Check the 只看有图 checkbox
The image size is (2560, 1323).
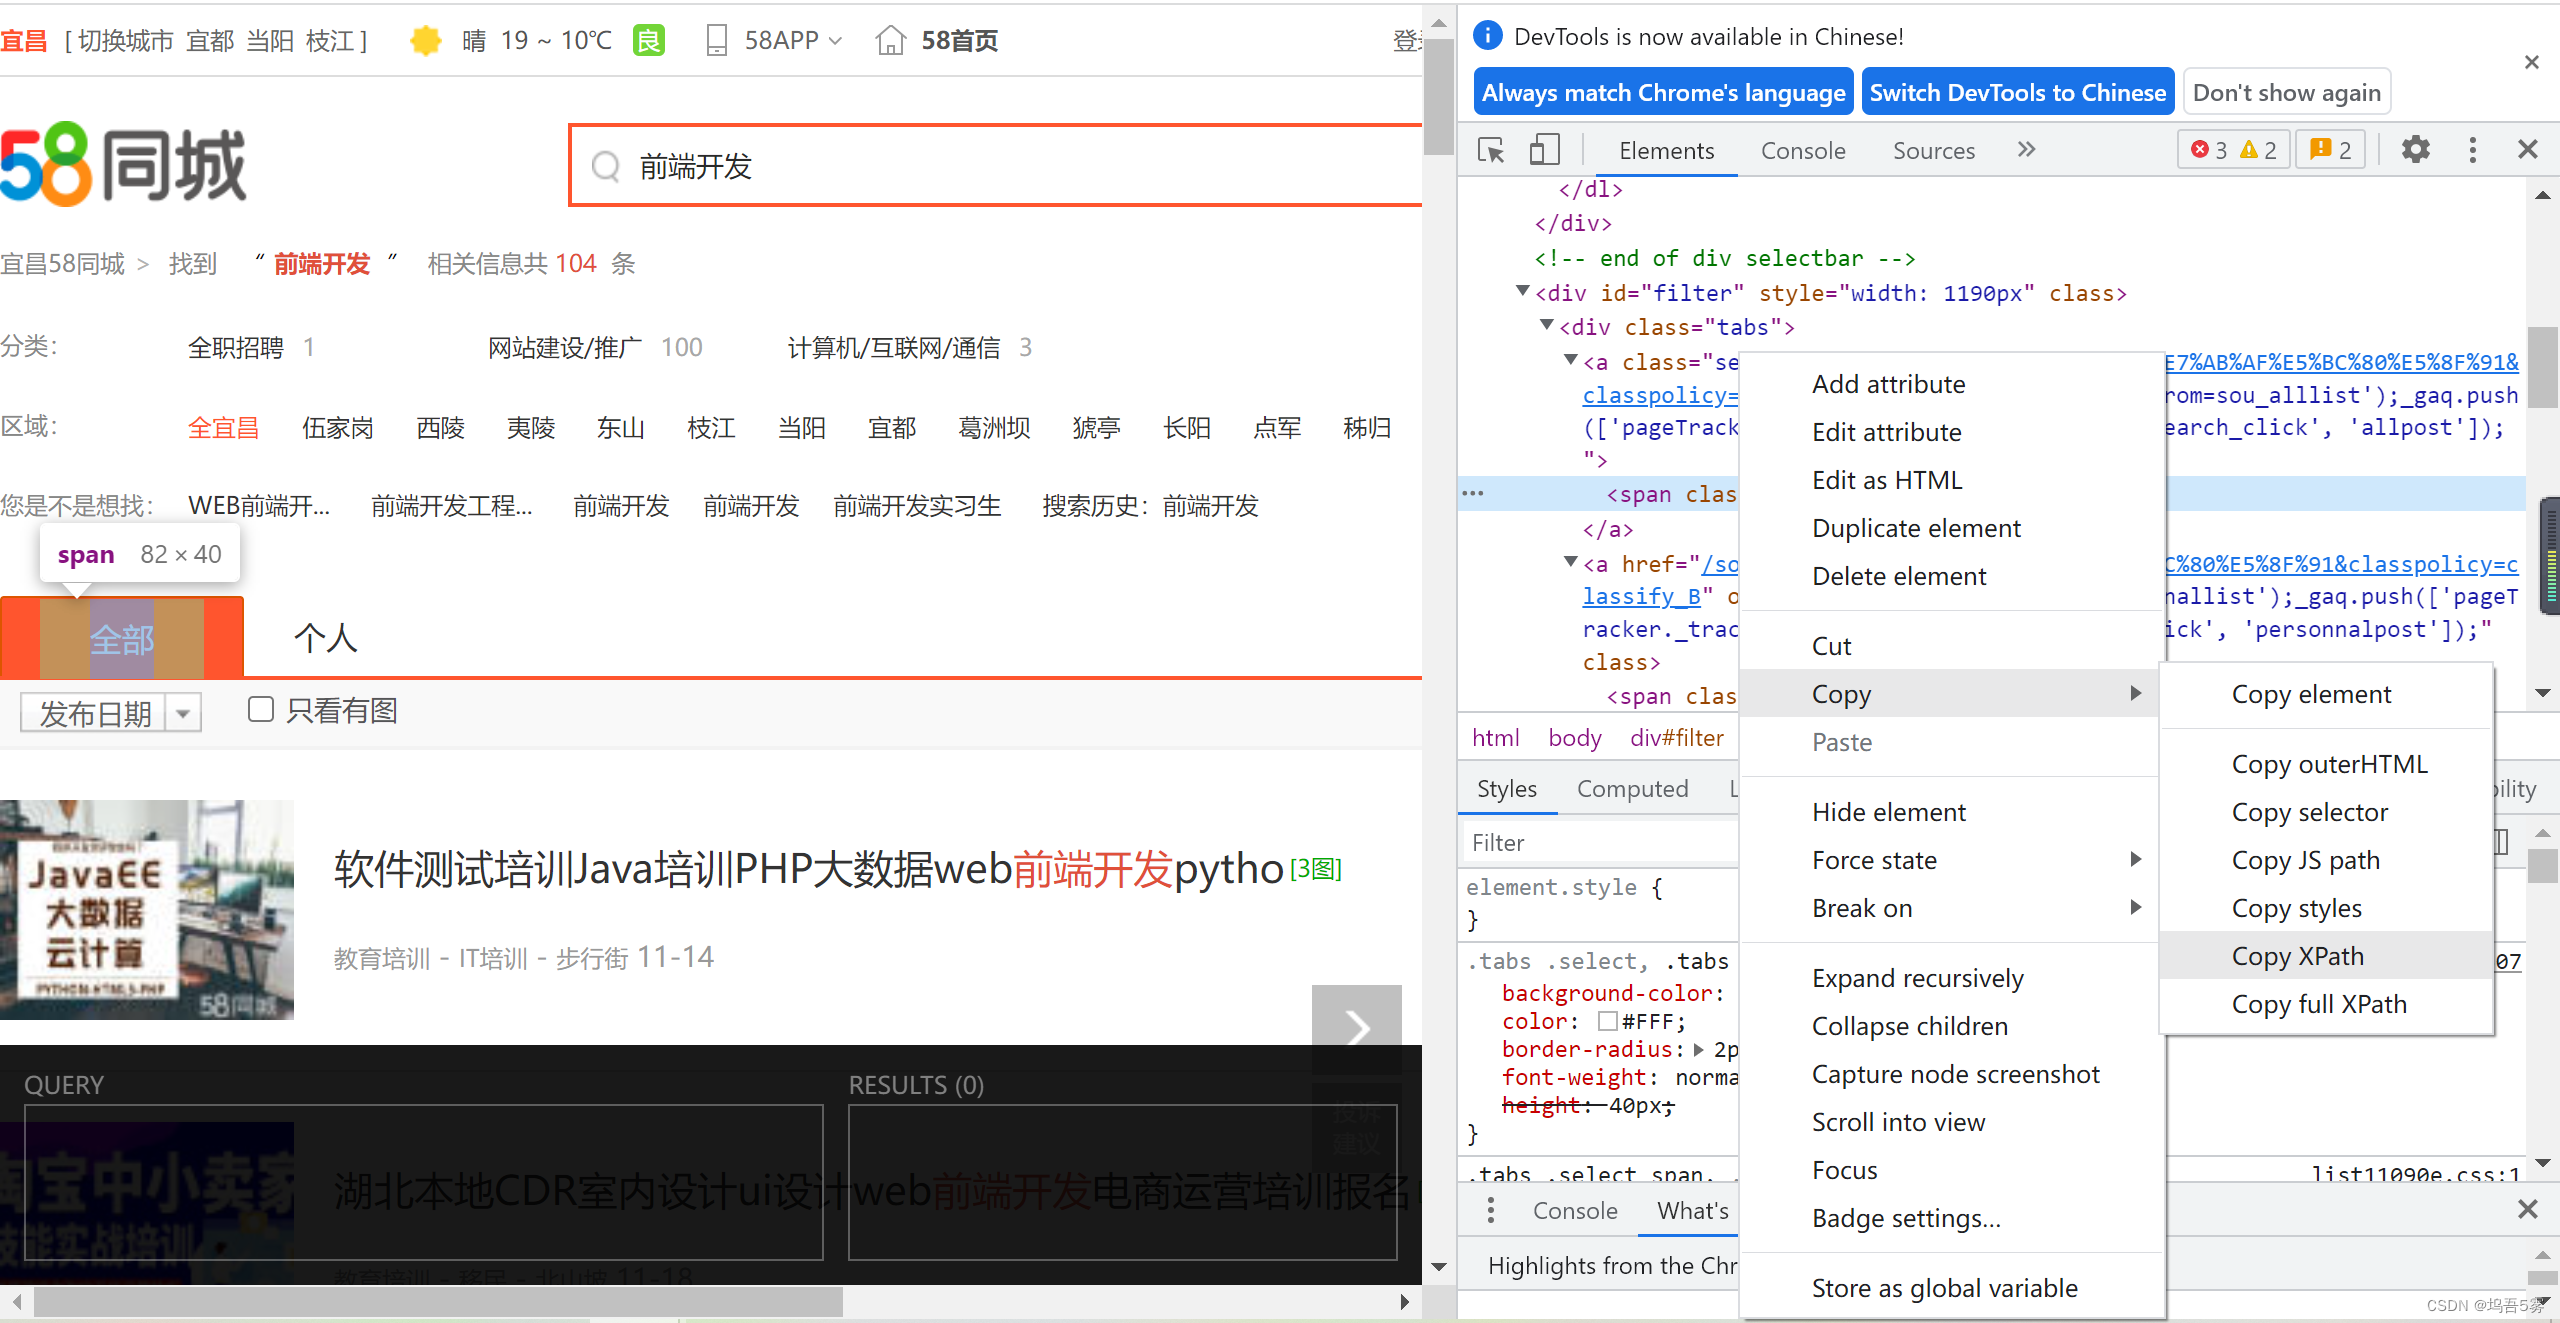coord(261,709)
